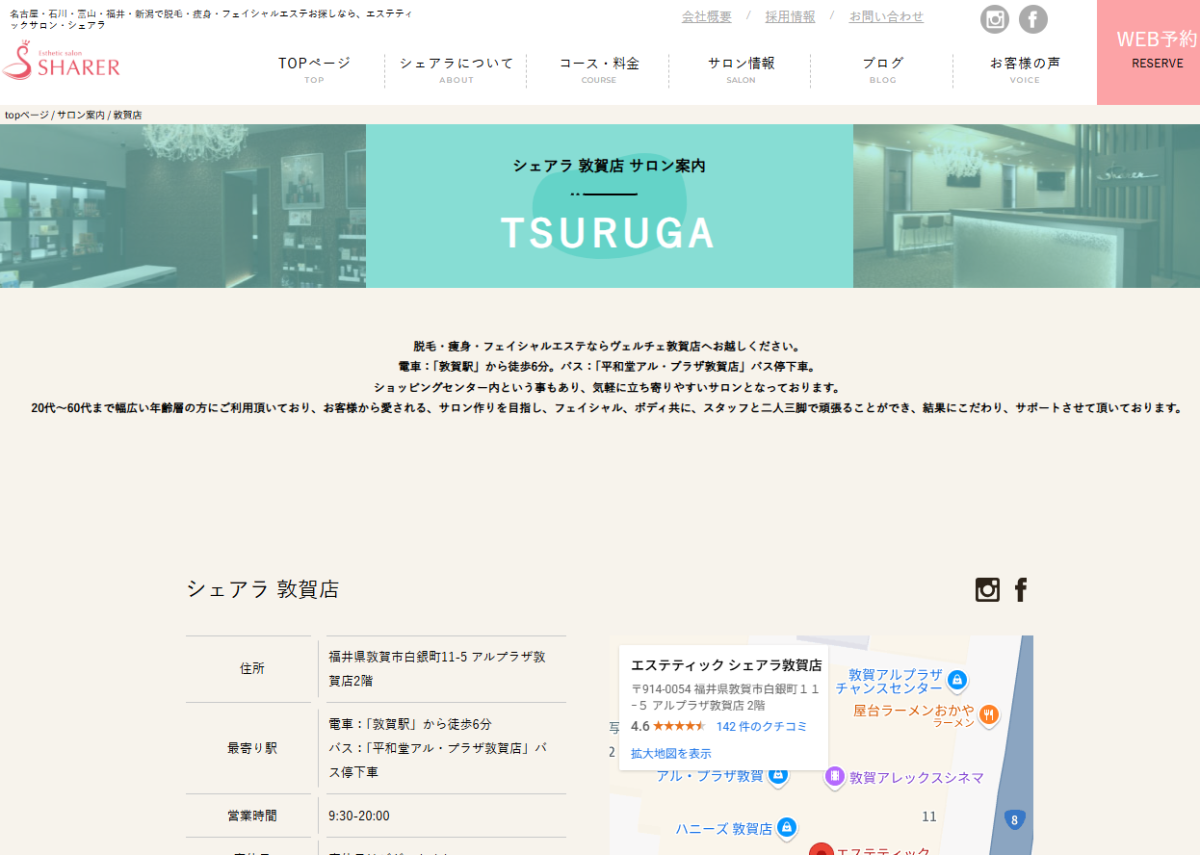1200x855 pixels.
Task: Click the red エステティック location pin
Action: pos(821,849)
